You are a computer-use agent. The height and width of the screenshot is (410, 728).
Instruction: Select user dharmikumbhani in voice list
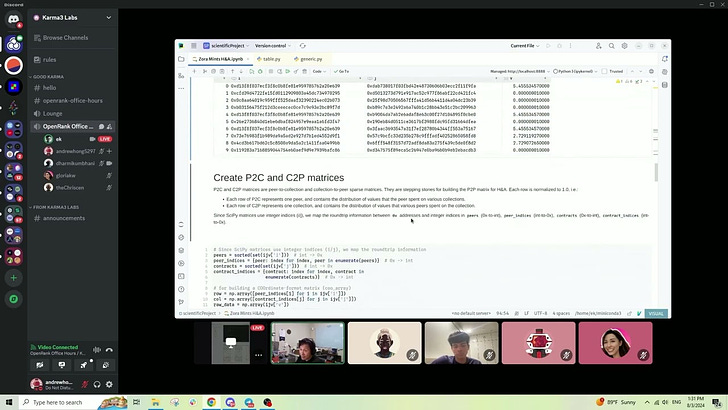pos(78,163)
